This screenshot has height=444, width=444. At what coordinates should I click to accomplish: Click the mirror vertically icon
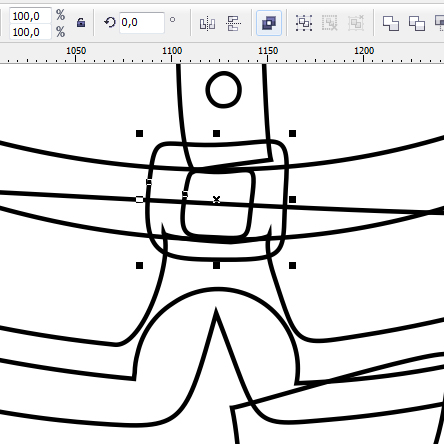tap(233, 23)
